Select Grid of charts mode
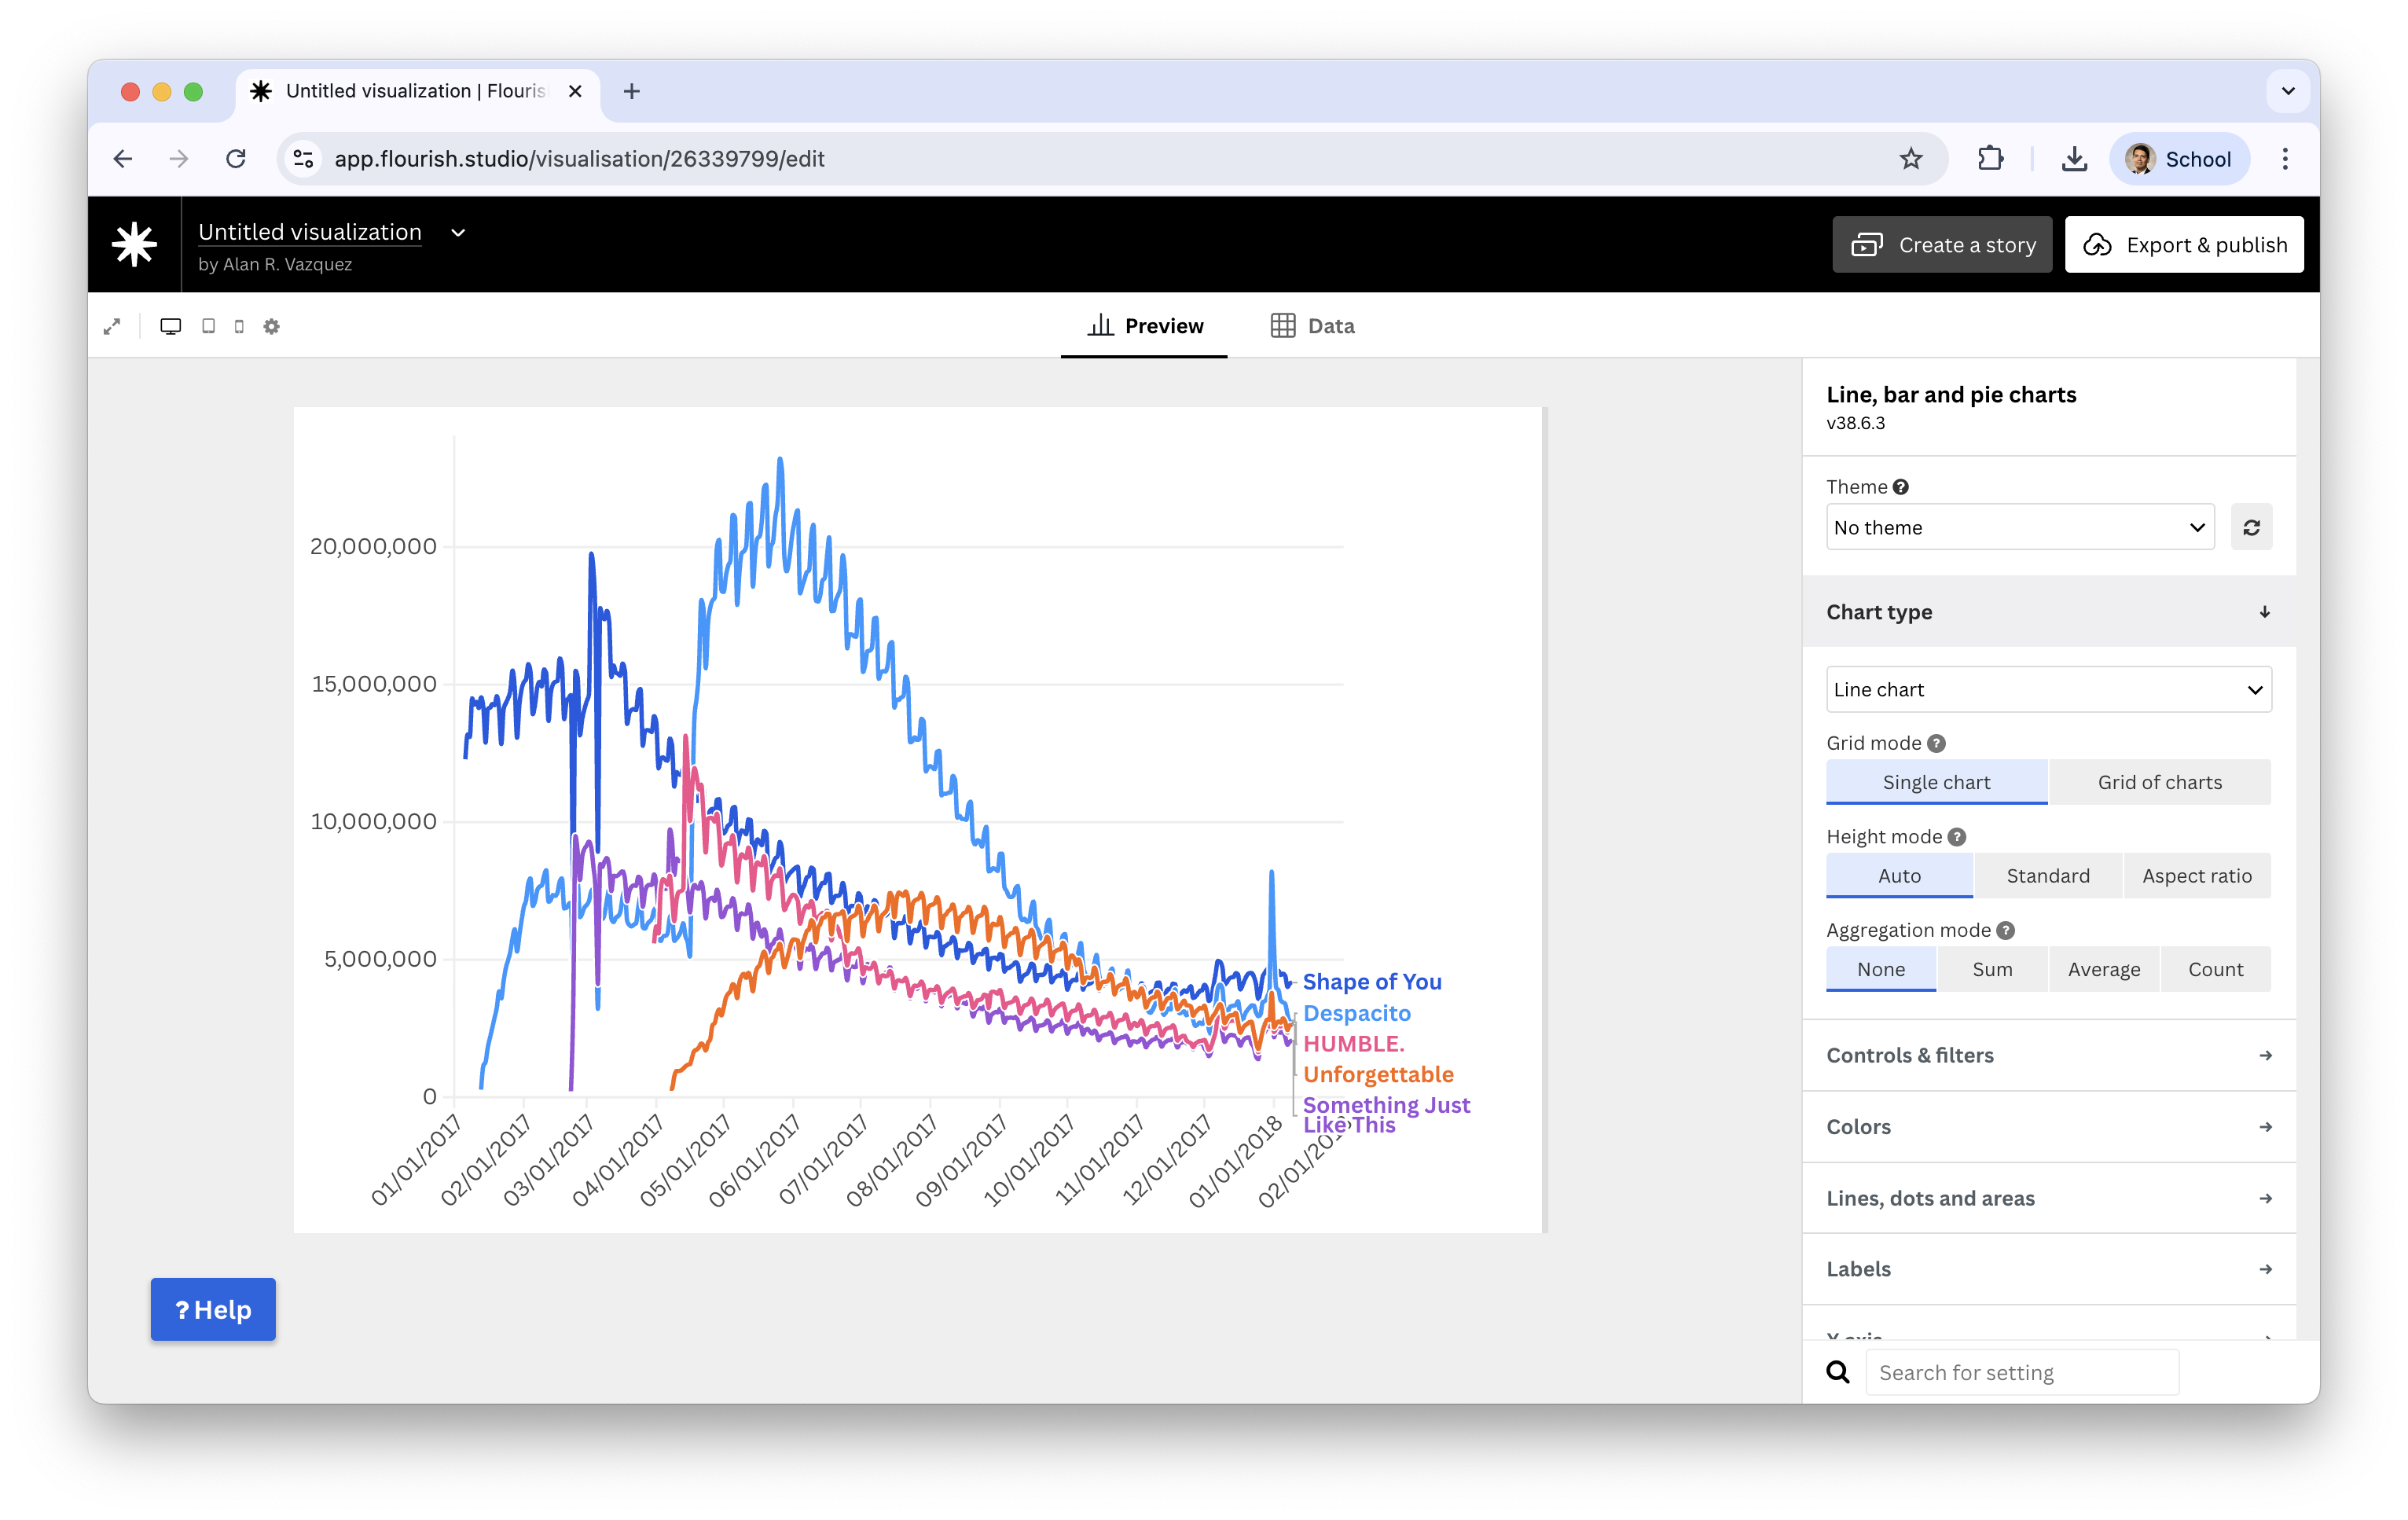2408x1520 pixels. click(x=2159, y=782)
